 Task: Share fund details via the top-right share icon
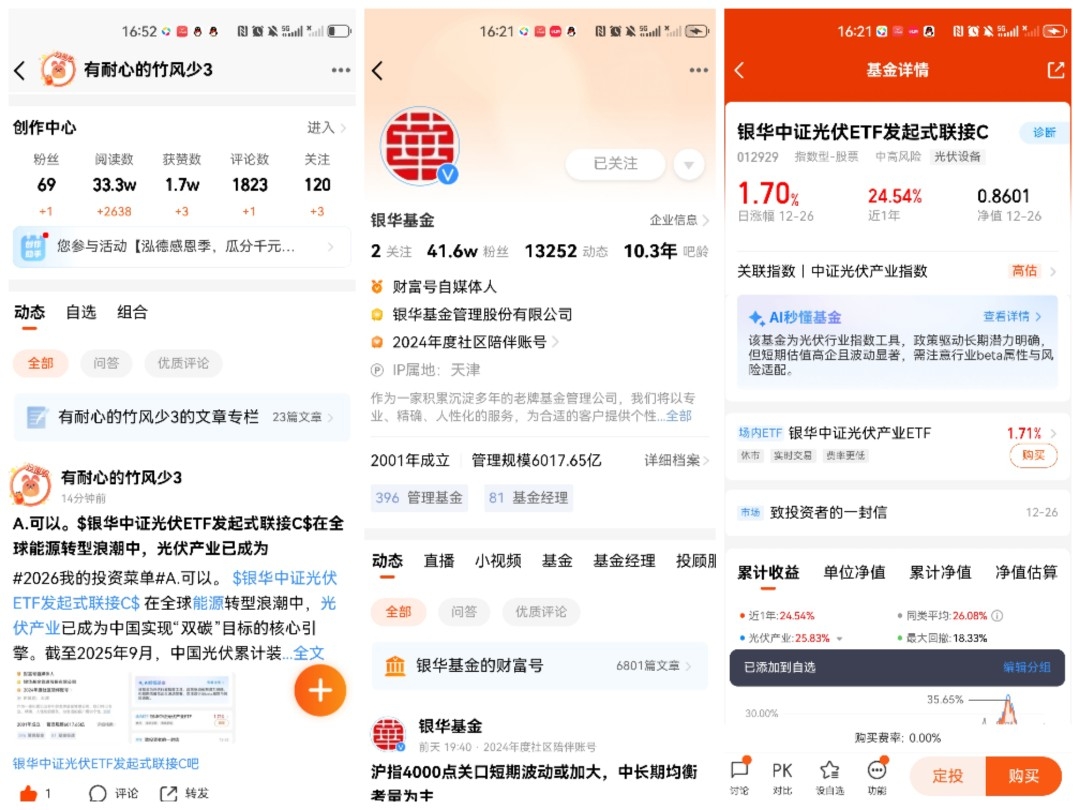click(x=1055, y=70)
